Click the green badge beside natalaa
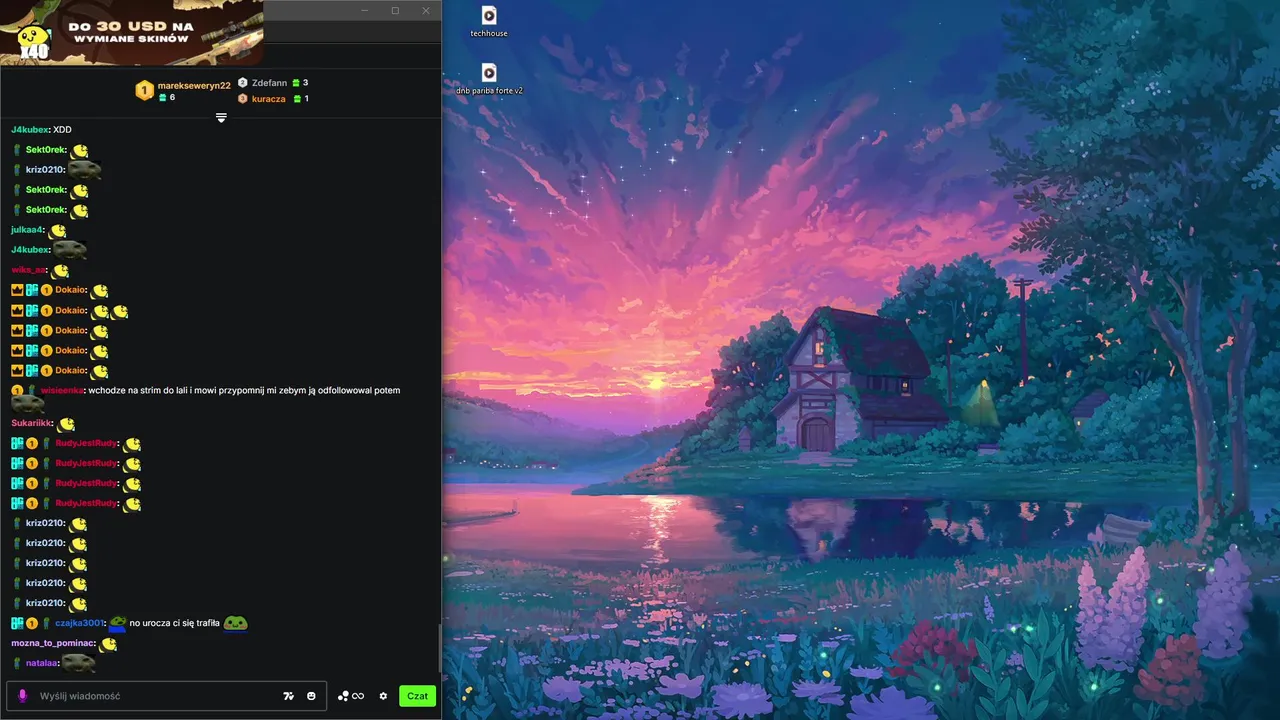Image resolution: width=1280 pixels, height=720 pixels. click(x=17, y=663)
